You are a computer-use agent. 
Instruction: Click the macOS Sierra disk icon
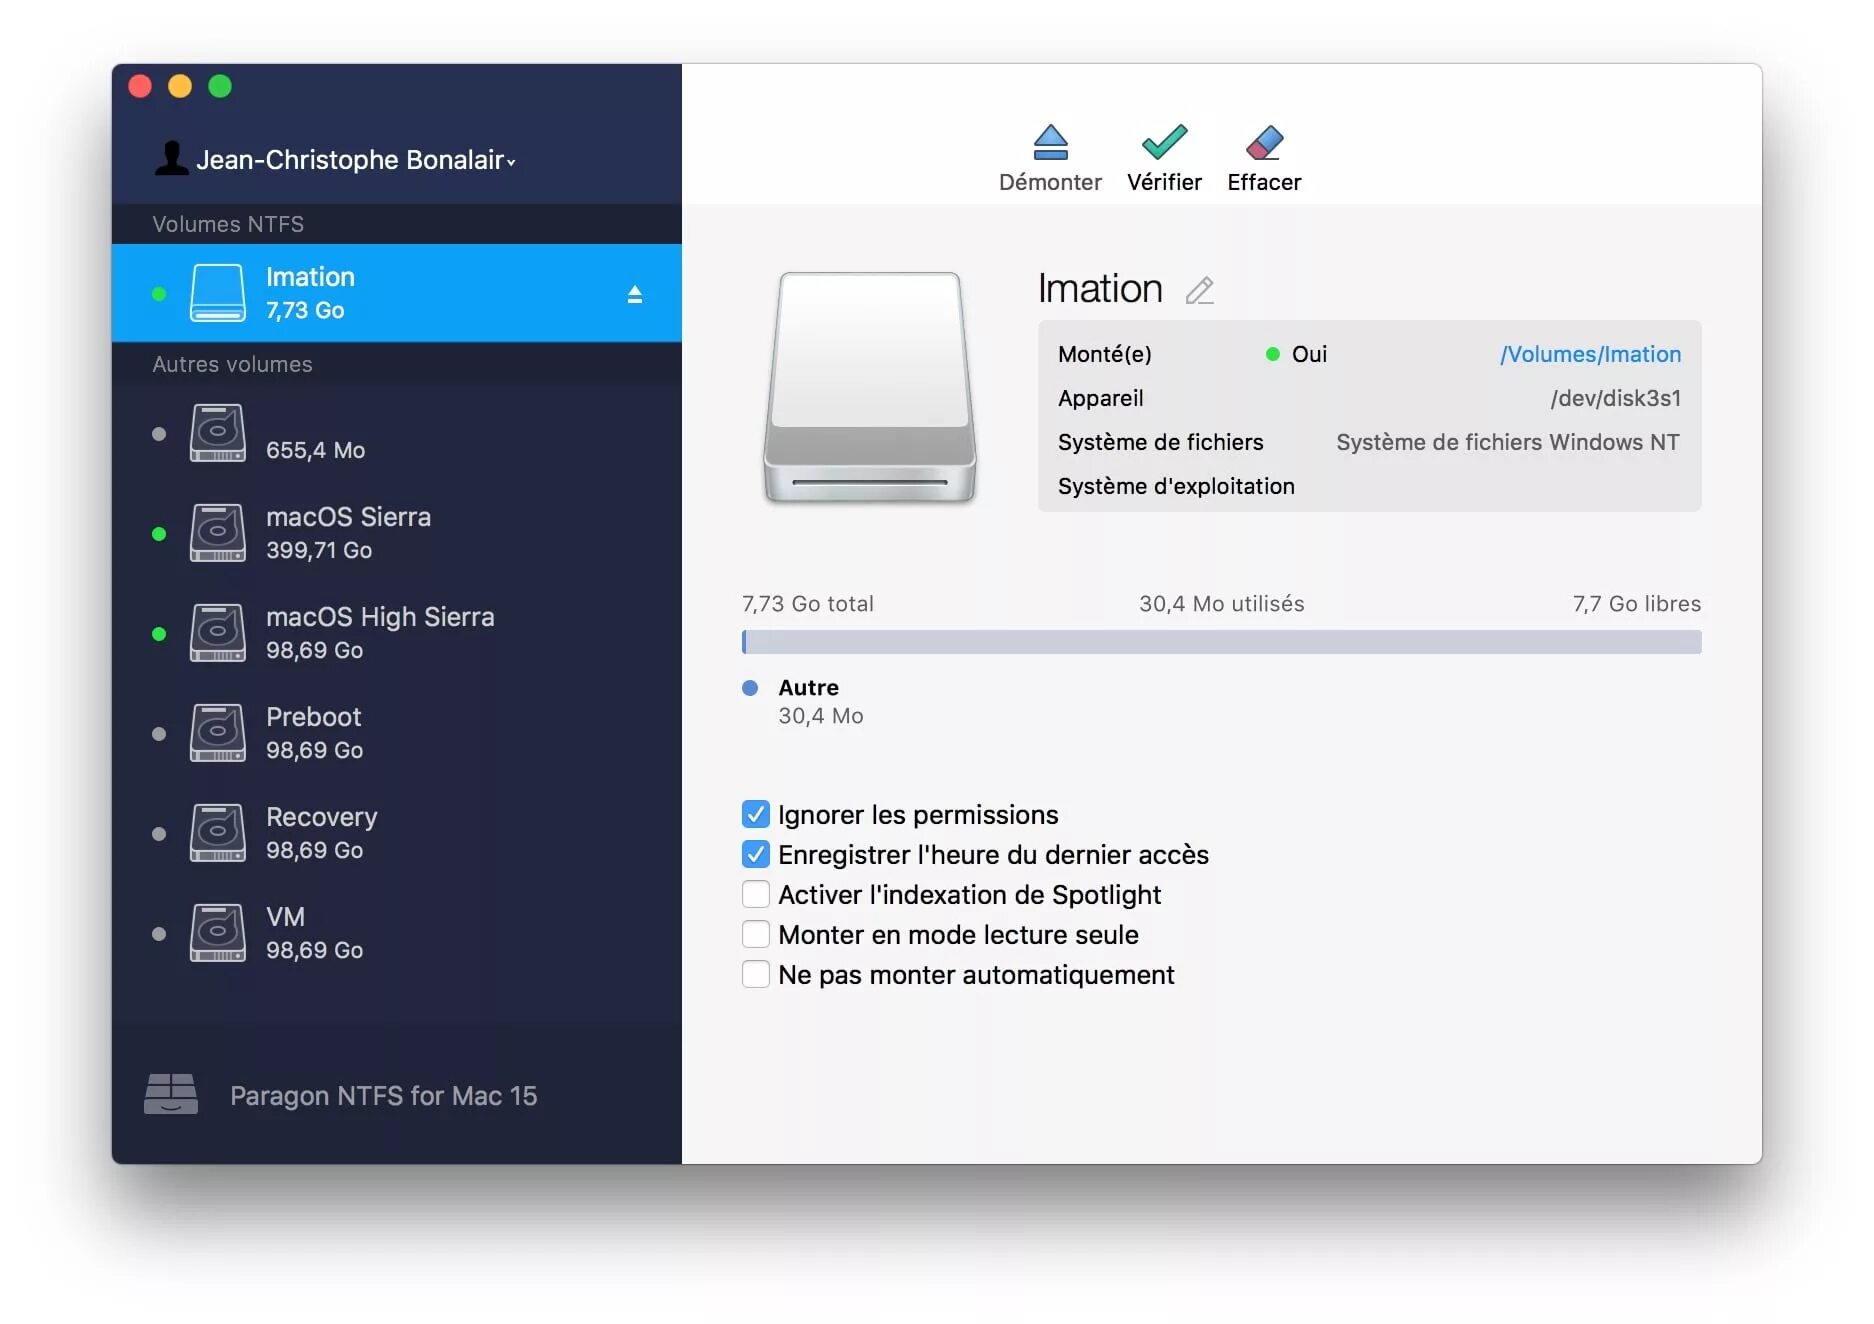coord(218,533)
